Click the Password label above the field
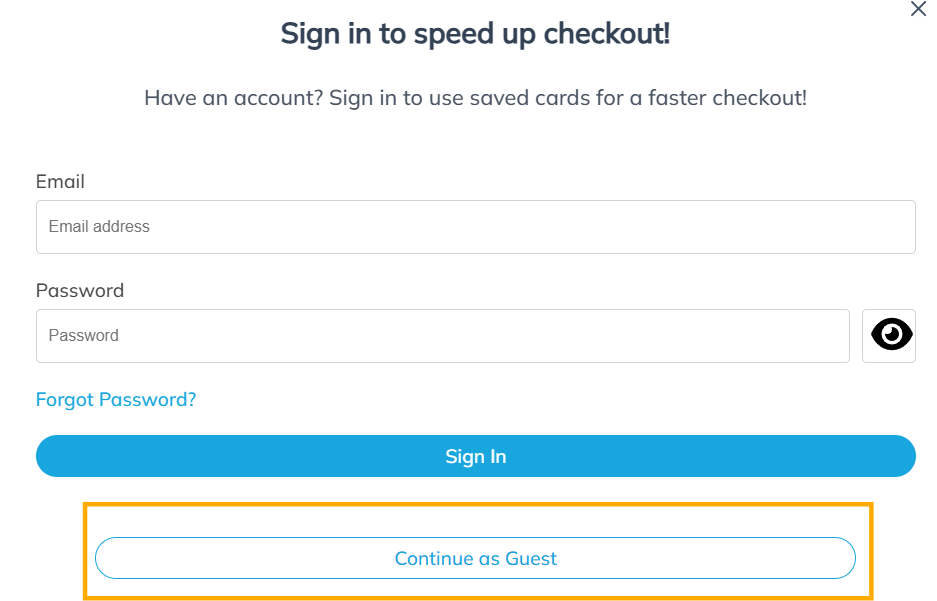This screenshot has height=601, width=937. tap(80, 290)
